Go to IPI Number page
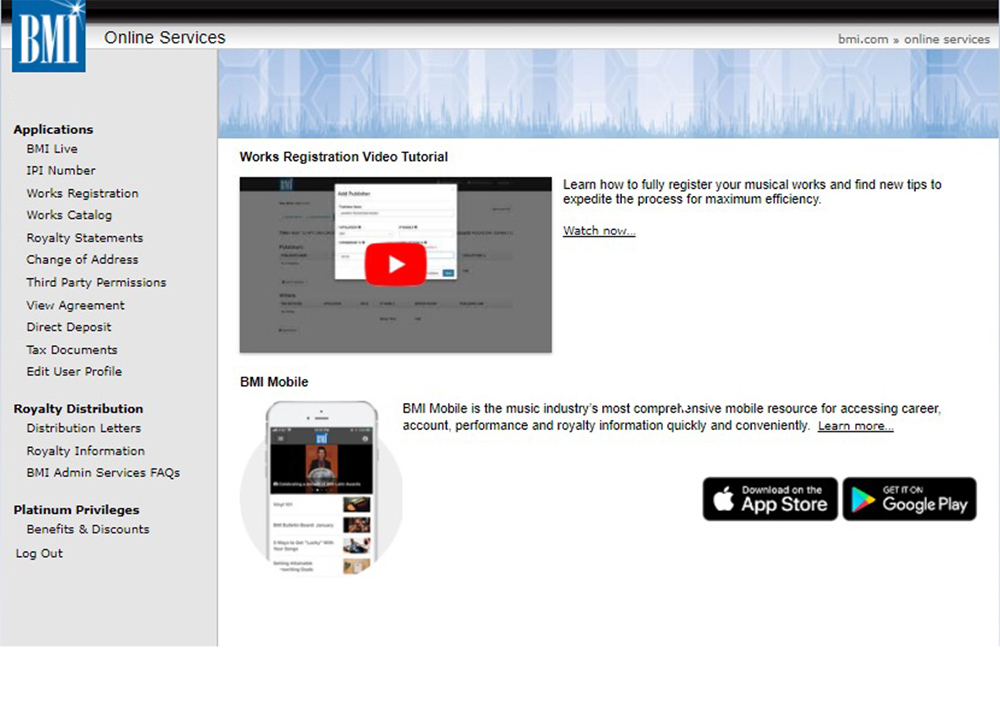1000x714 pixels. tap(61, 171)
